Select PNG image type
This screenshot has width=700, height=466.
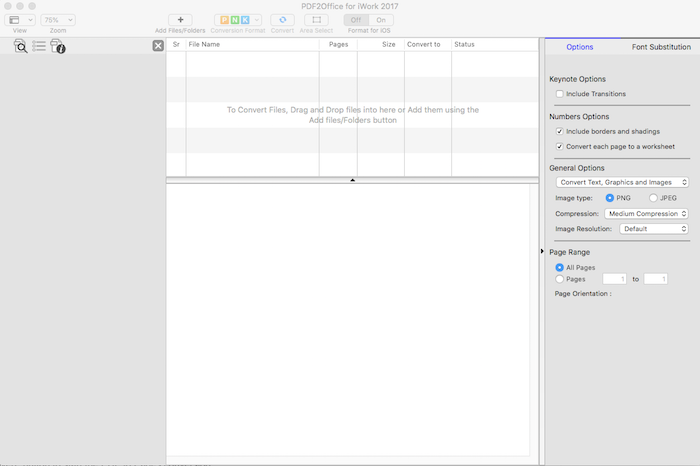click(x=609, y=198)
